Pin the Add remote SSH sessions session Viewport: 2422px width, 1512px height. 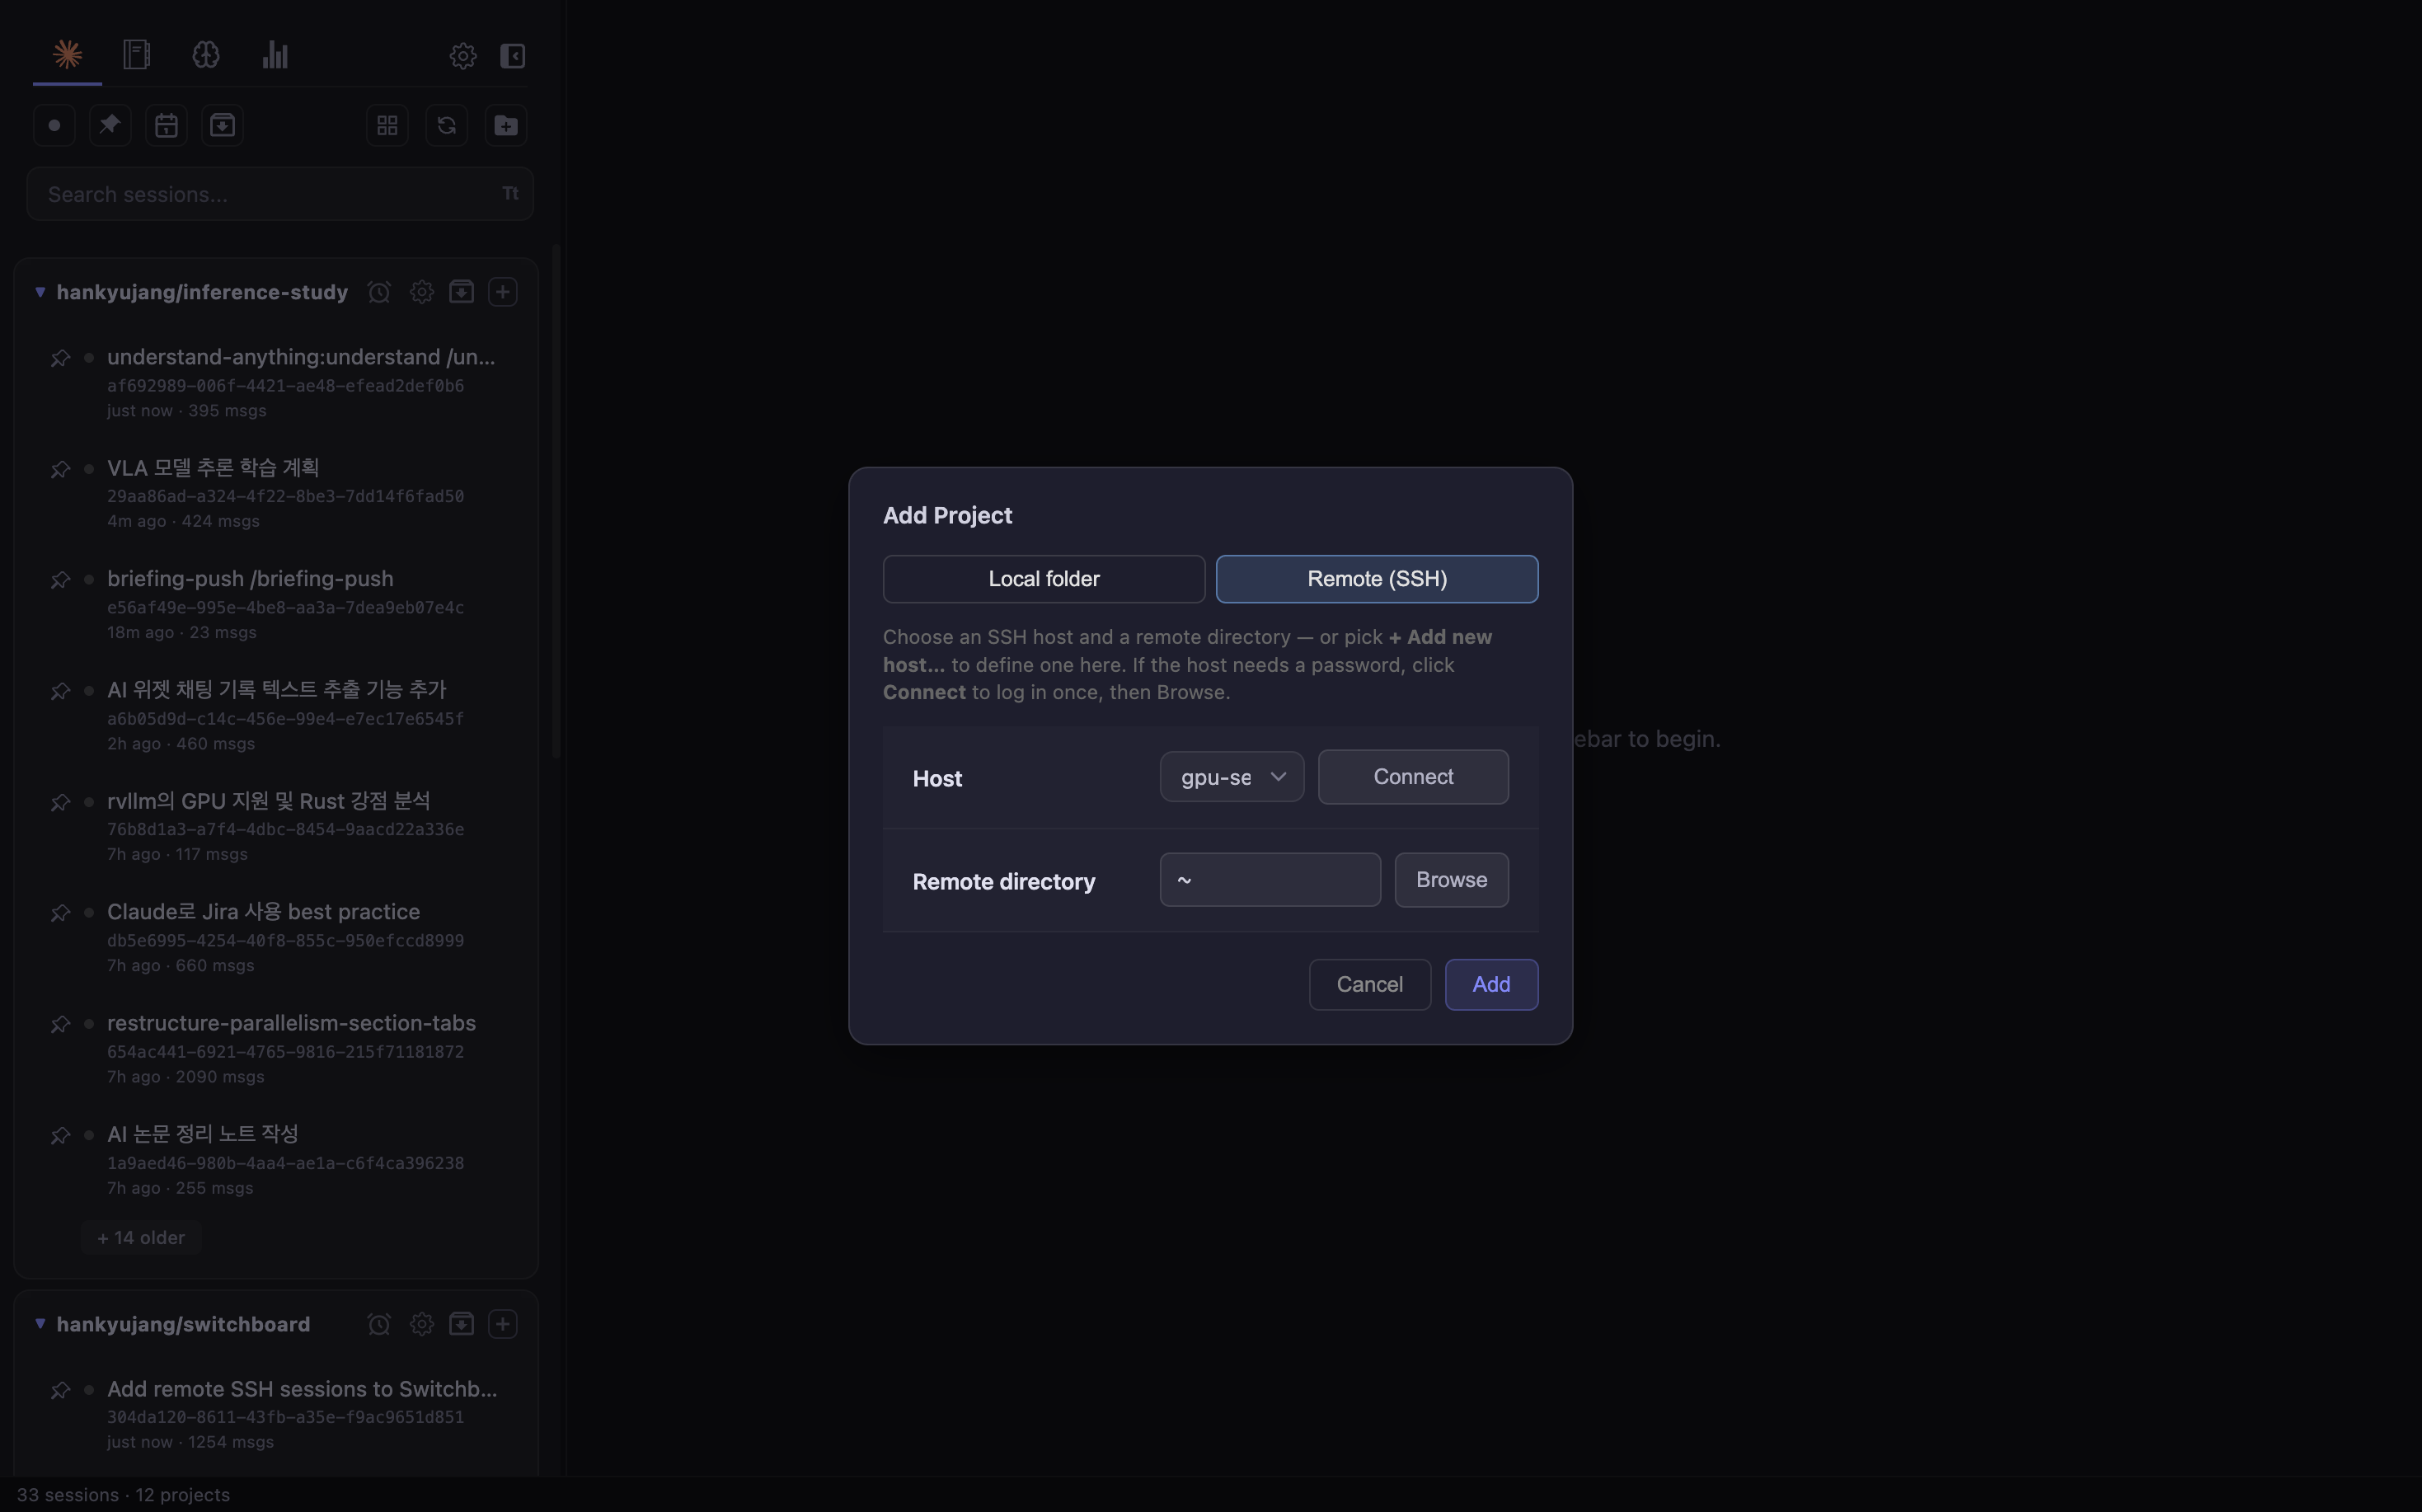60,1390
